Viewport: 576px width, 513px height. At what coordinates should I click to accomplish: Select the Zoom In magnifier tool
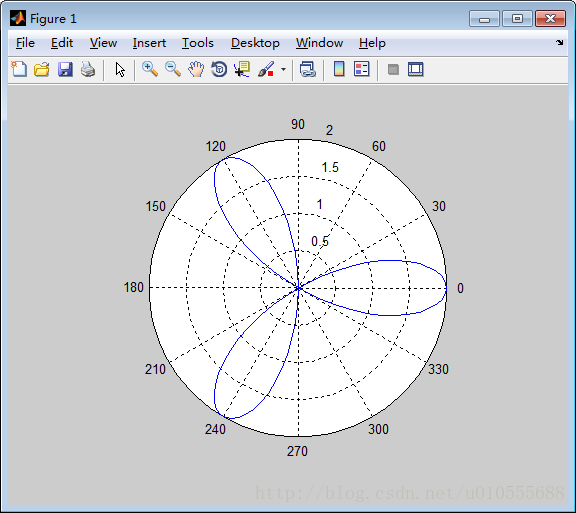click(150, 69)
